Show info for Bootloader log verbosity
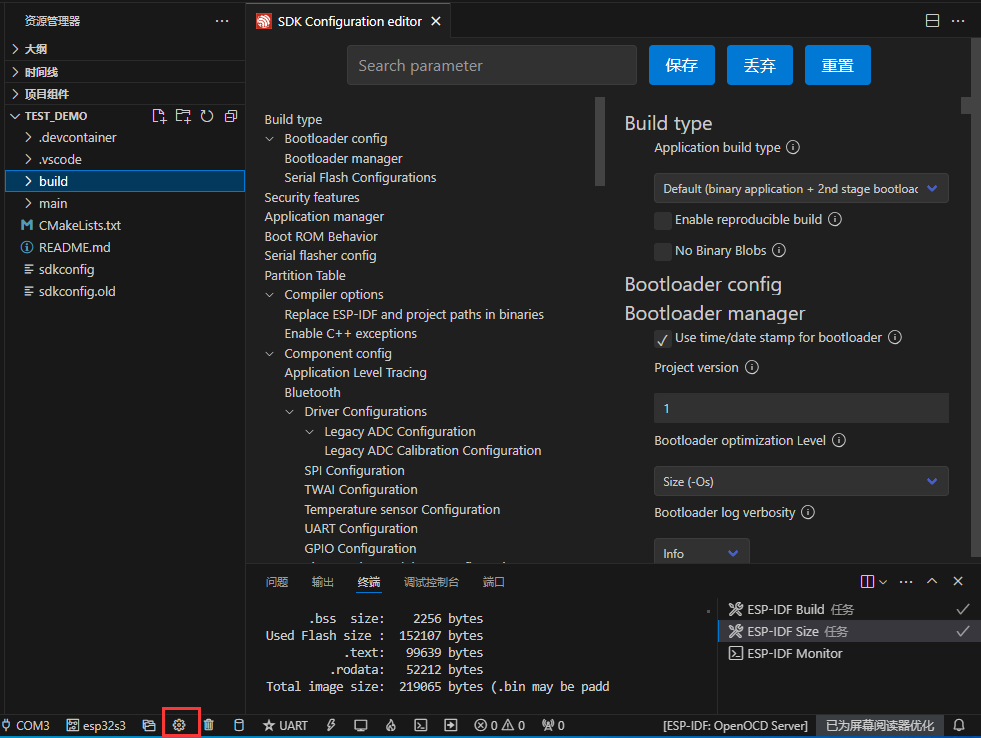981x738 pixels. tap(808, 513)
